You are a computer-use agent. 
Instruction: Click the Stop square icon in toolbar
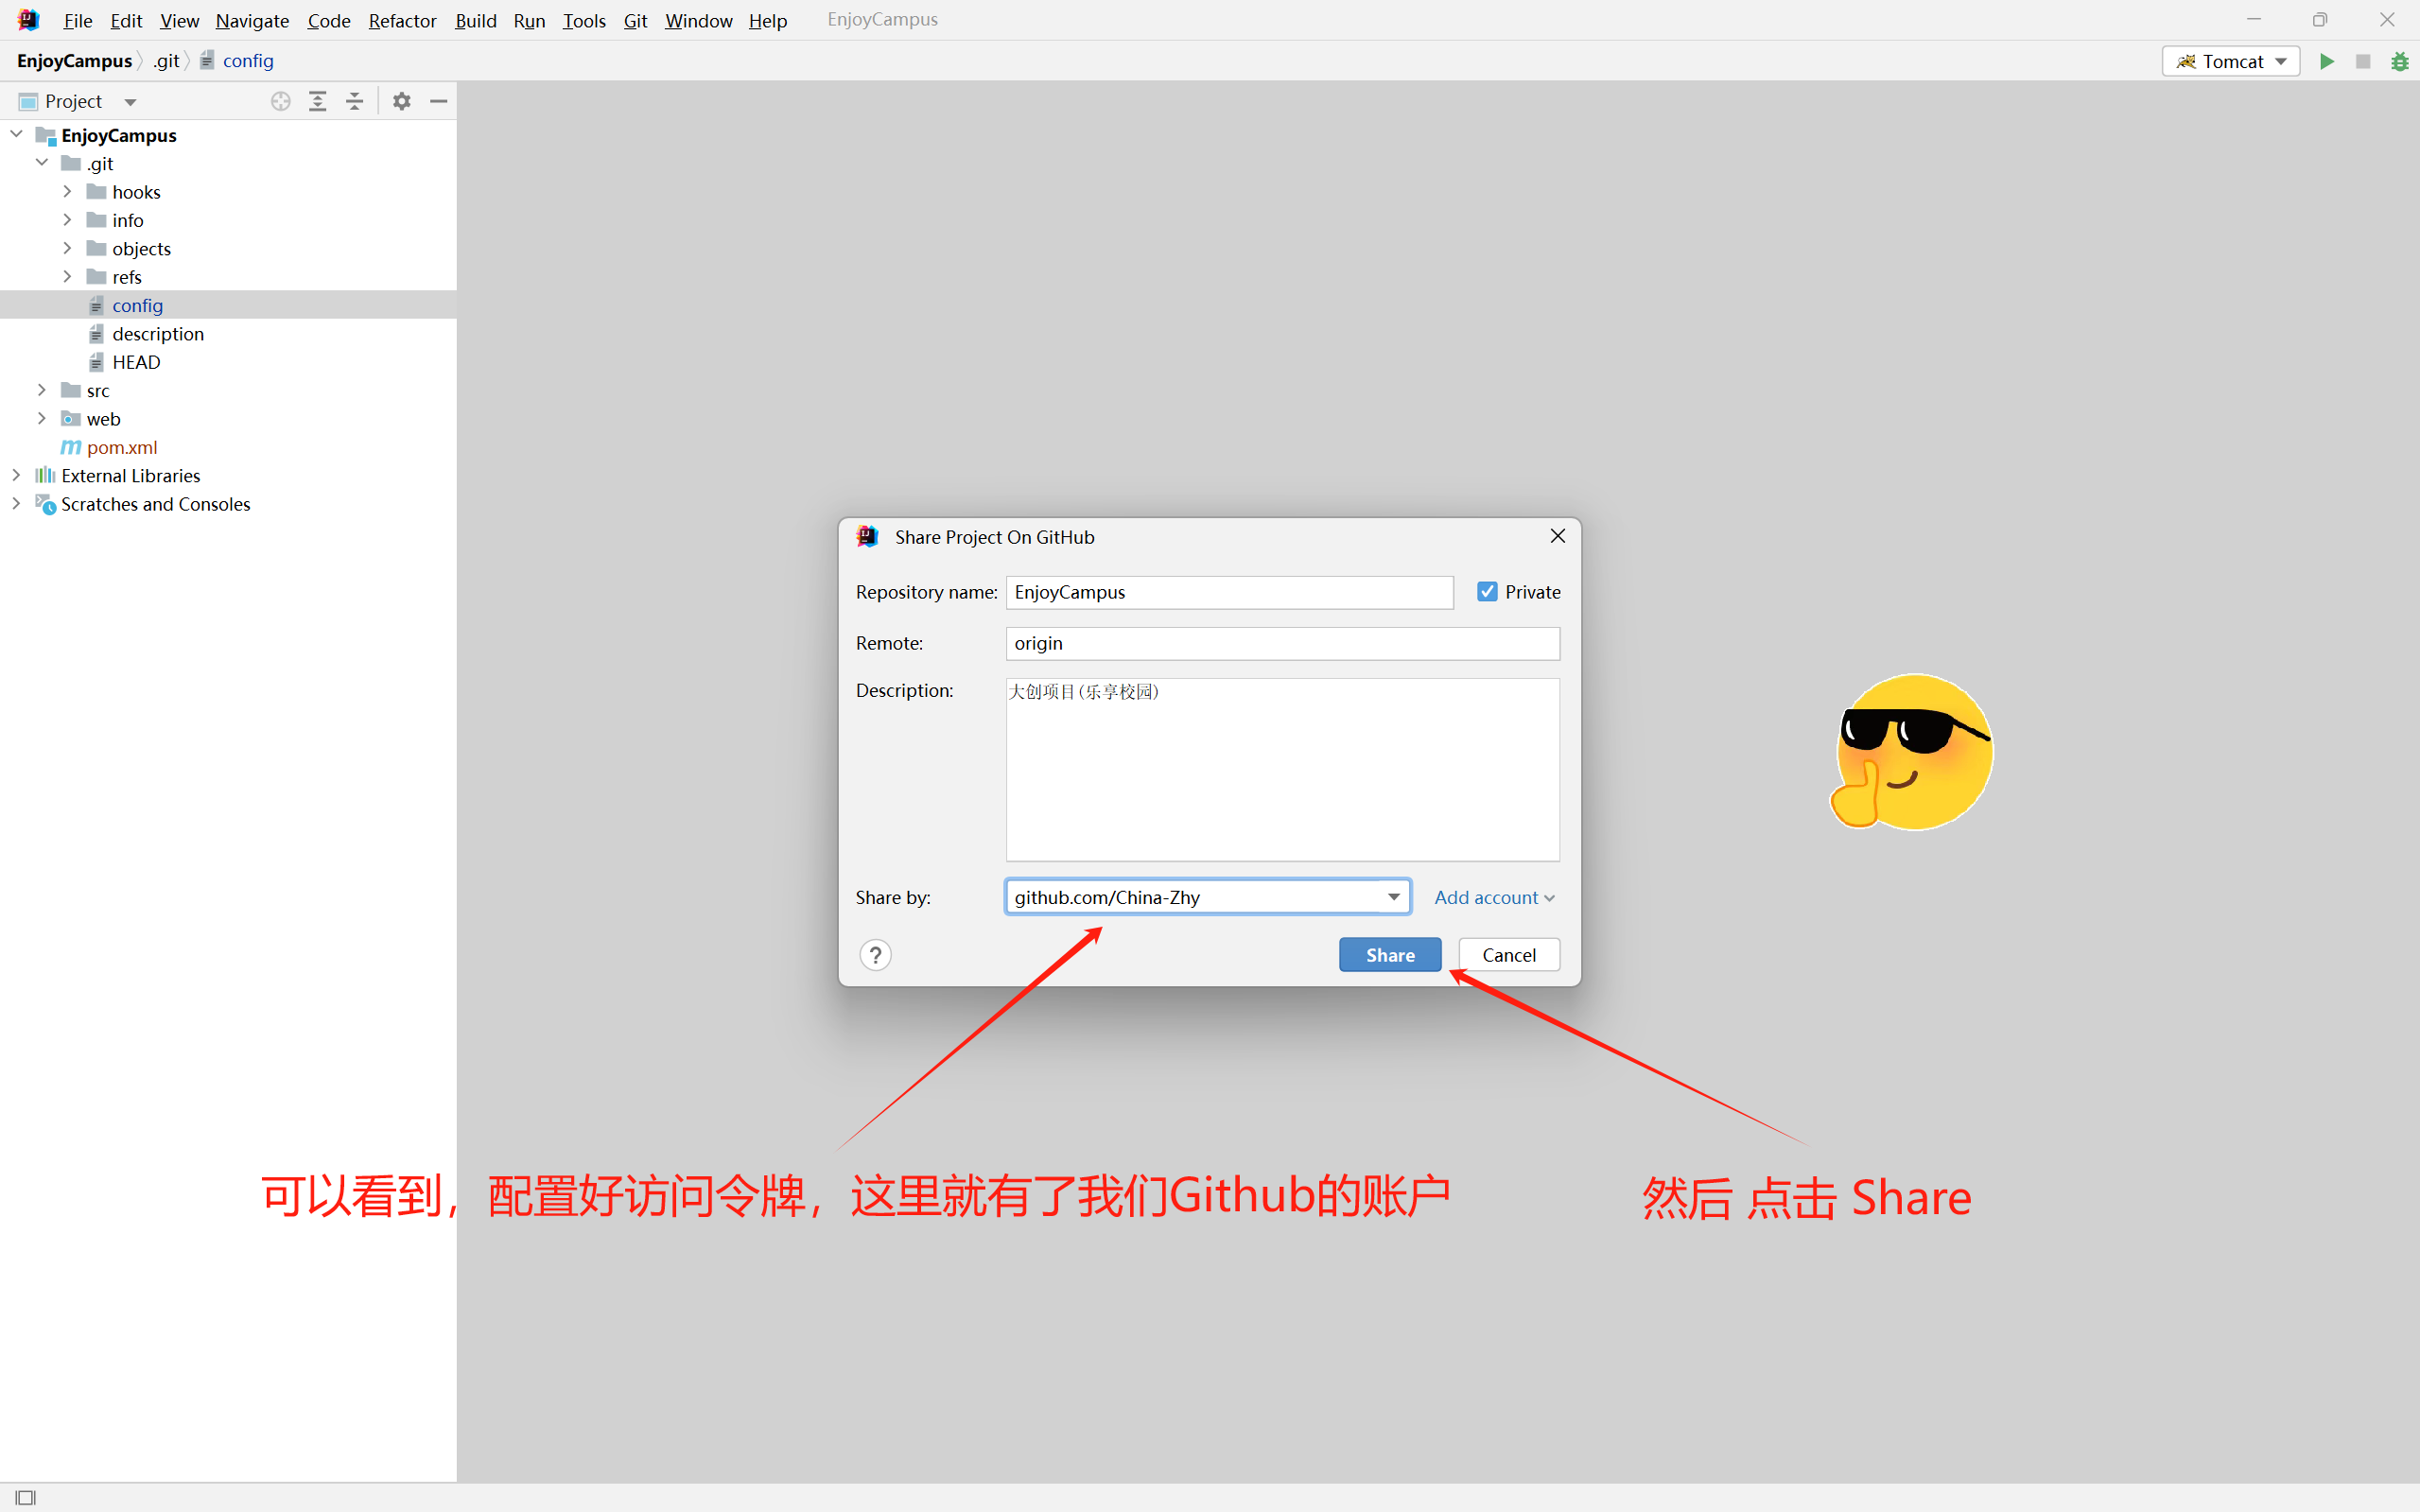pyautogui.click(x=2363, y=61)
